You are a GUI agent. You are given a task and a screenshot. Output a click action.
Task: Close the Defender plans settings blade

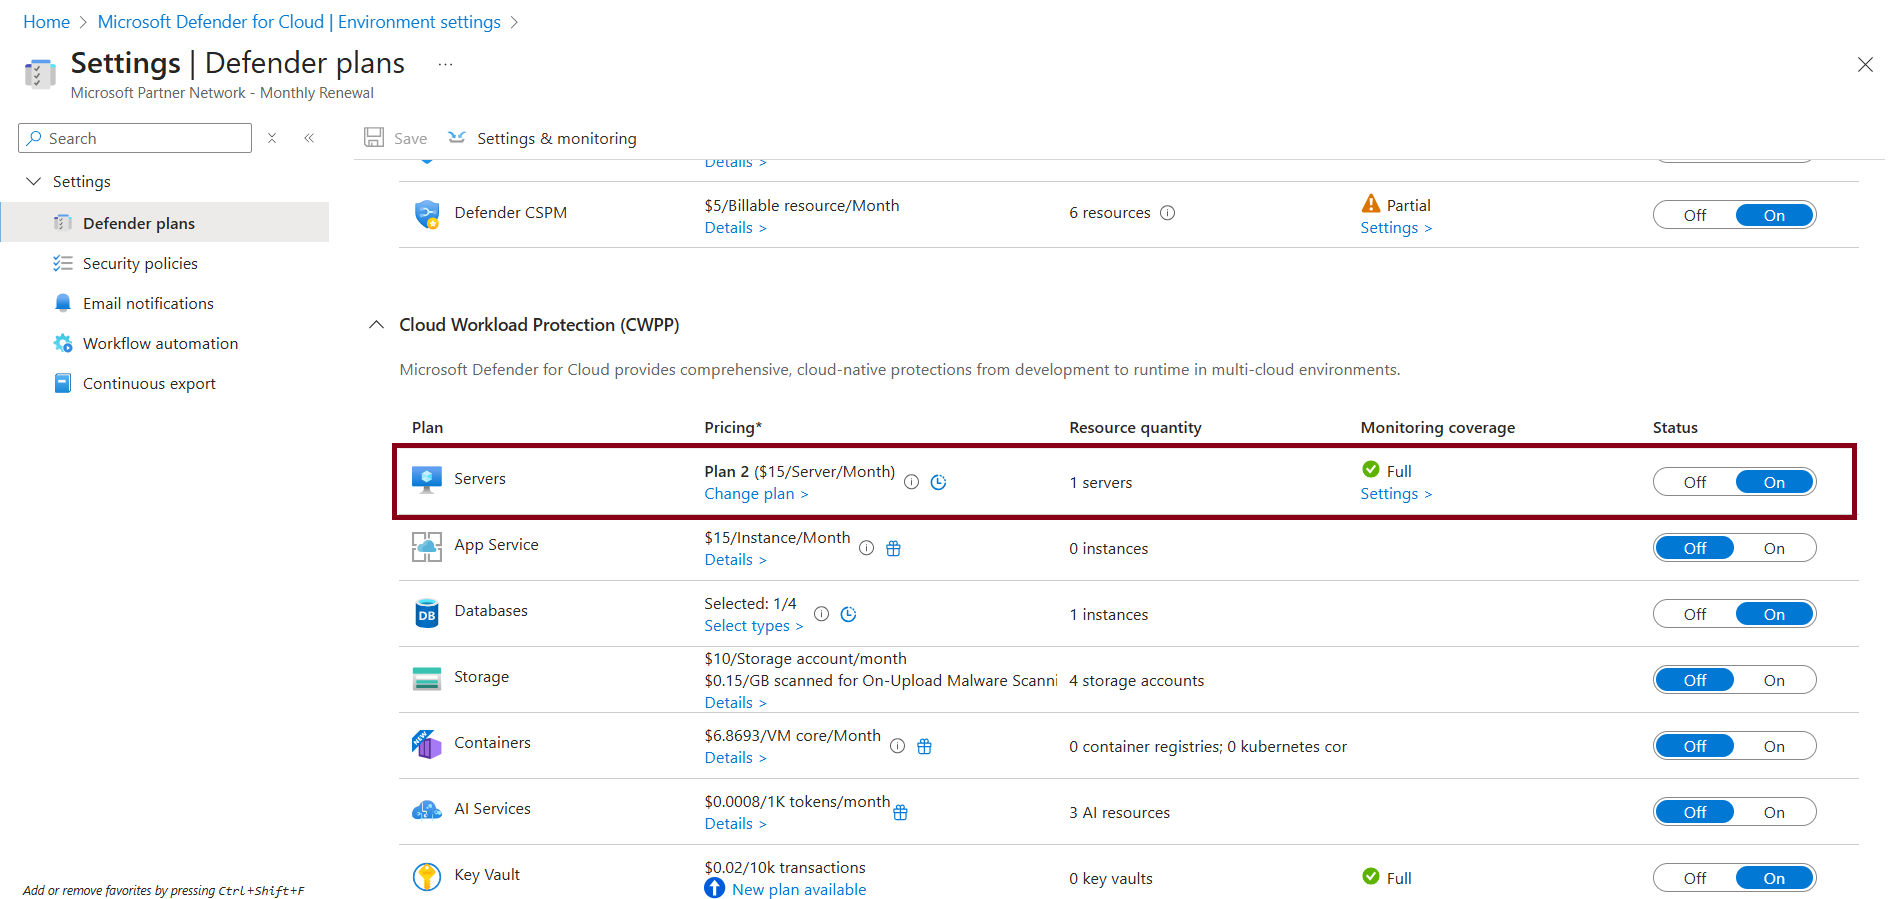coord(1865,64)
